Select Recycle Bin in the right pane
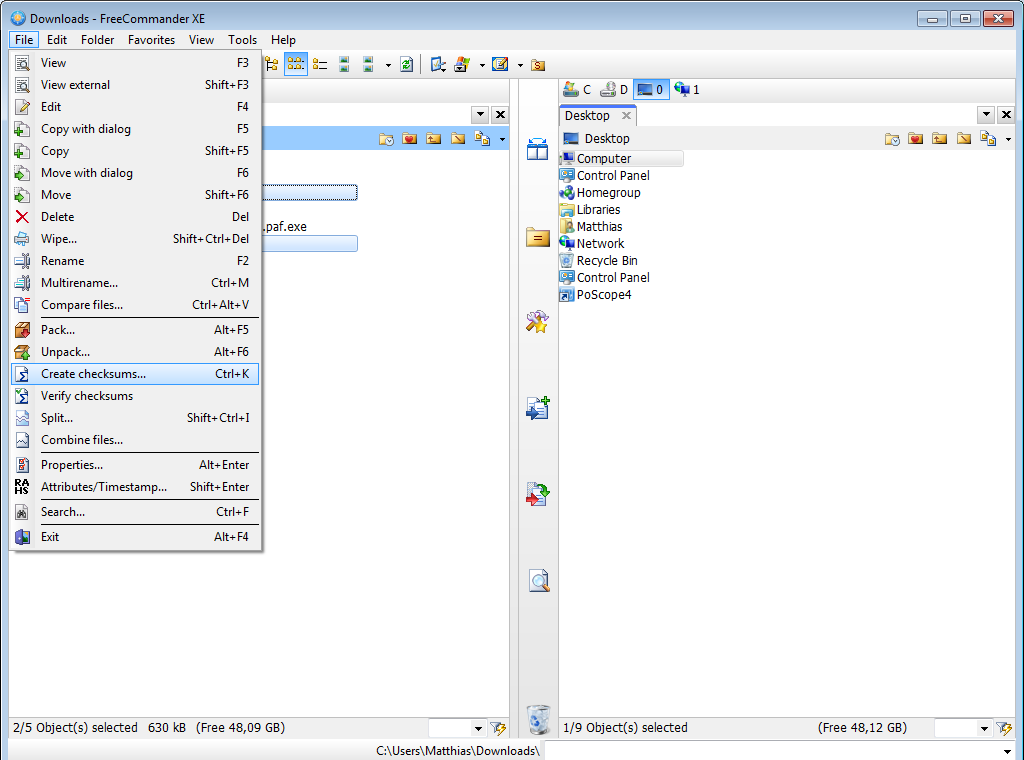 [x=599, y=261]
